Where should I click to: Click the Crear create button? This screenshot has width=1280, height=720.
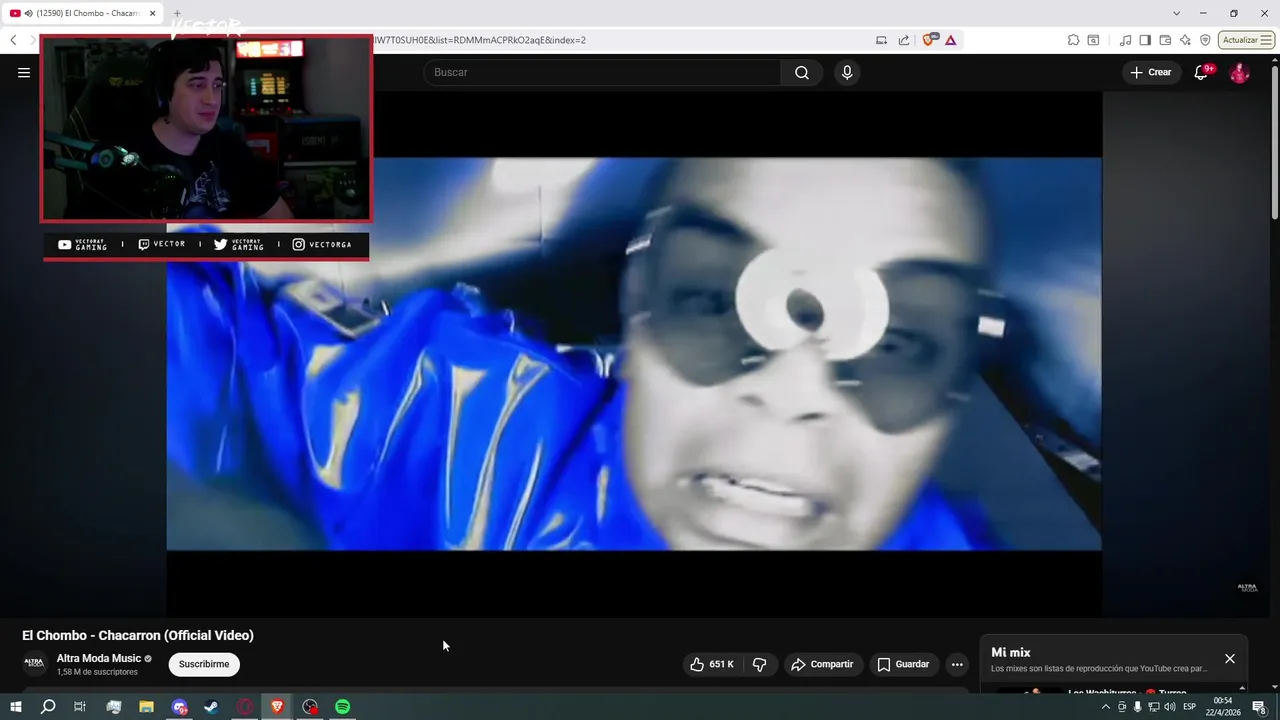point(1151,72)
